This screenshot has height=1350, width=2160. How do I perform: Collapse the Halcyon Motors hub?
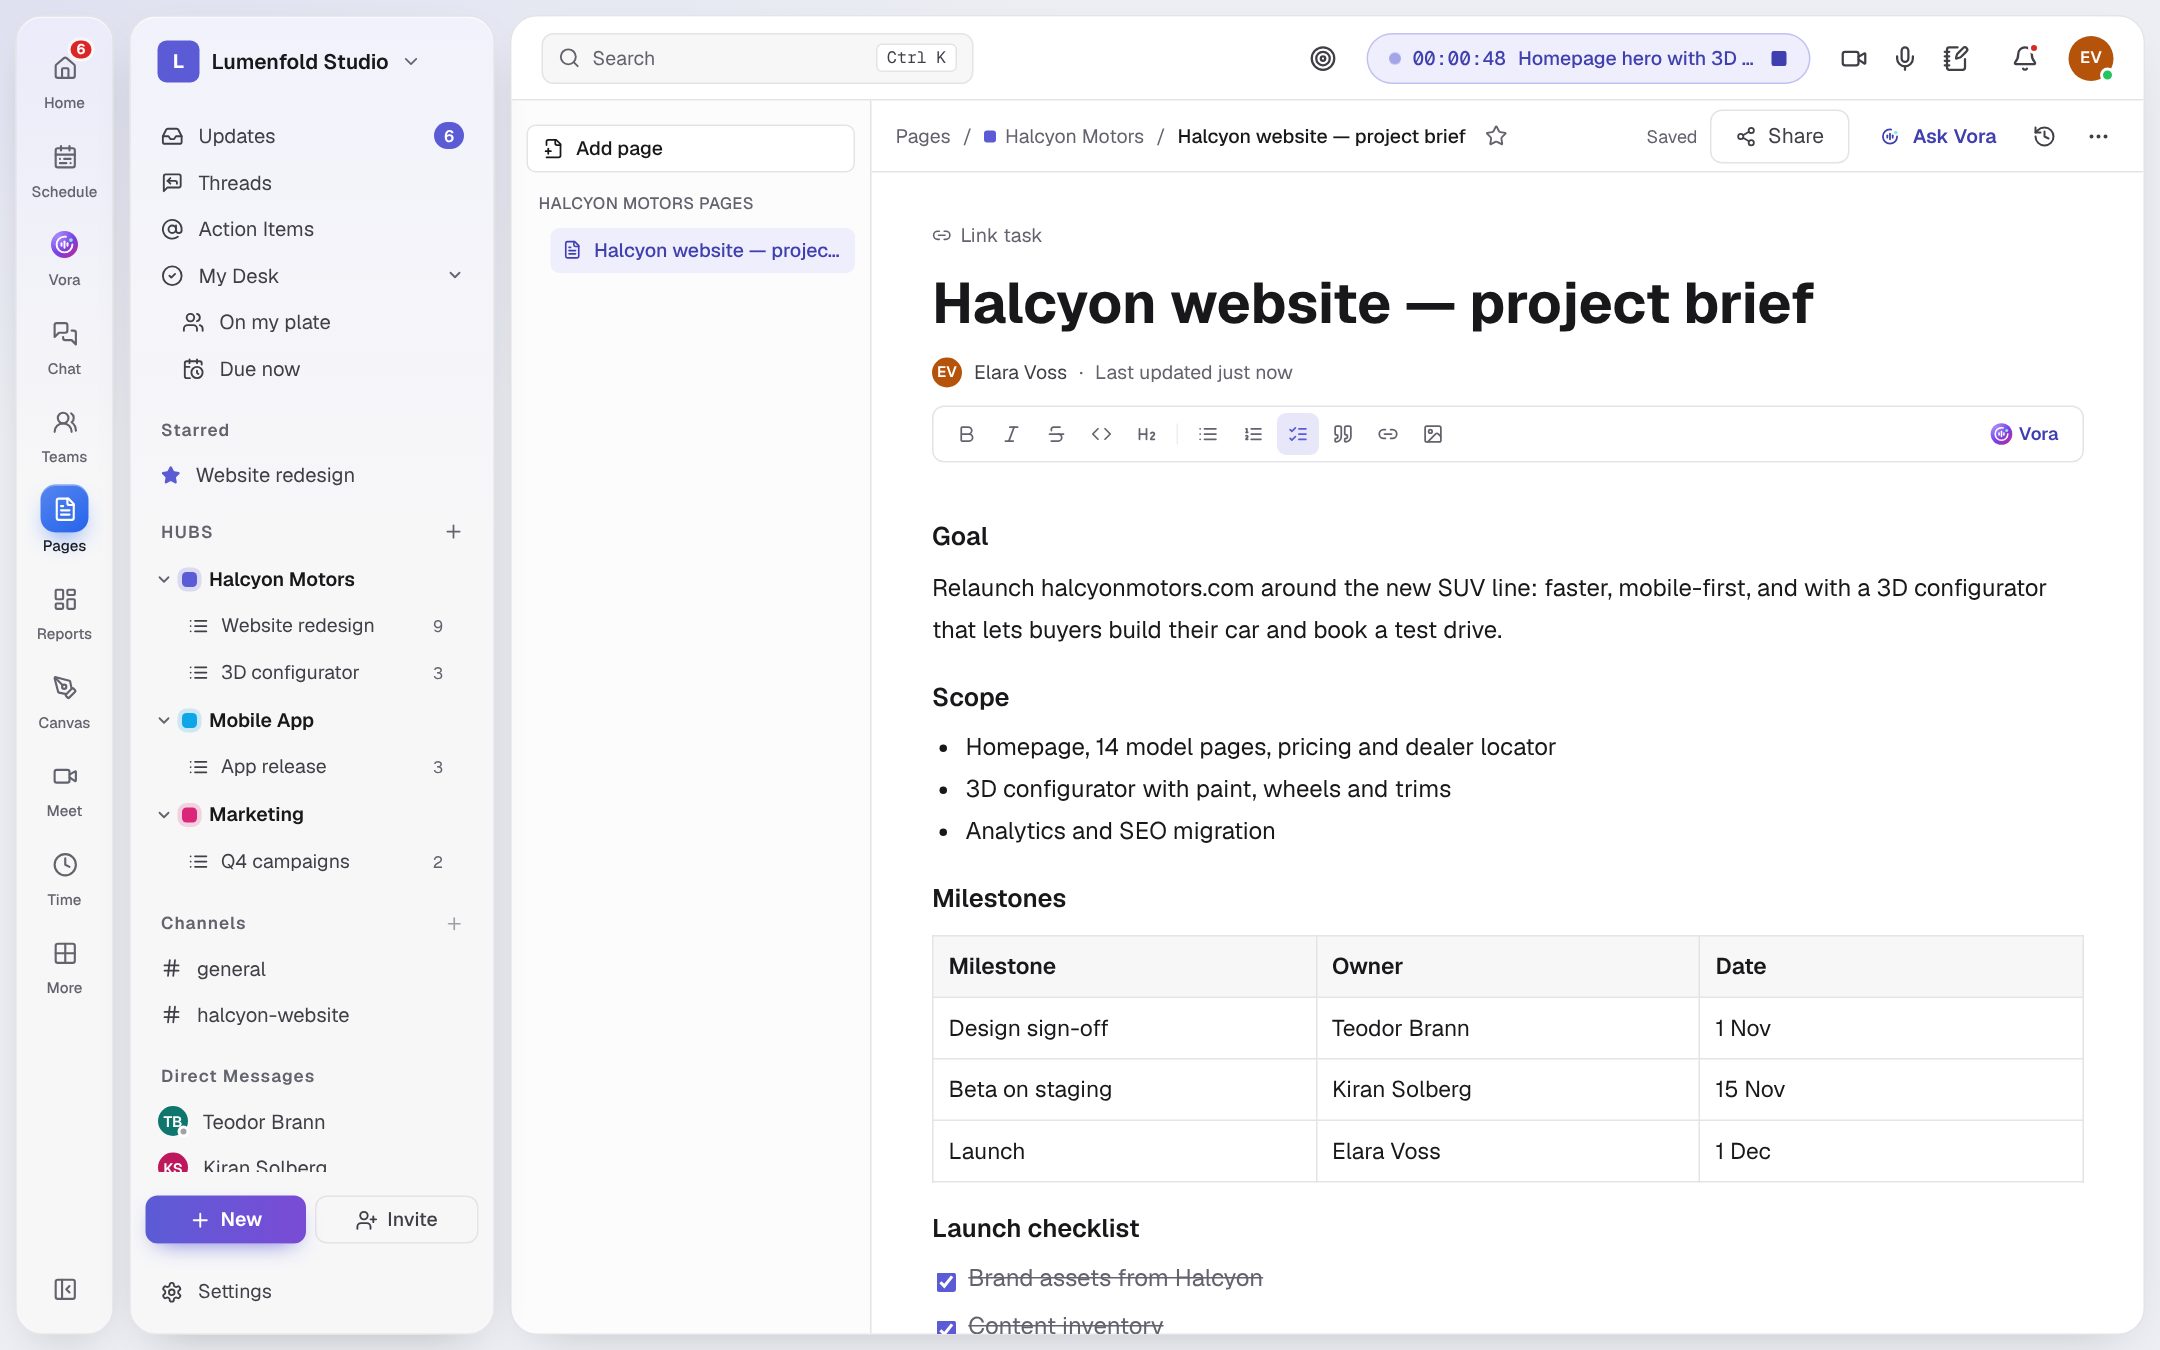click(164, 579)
